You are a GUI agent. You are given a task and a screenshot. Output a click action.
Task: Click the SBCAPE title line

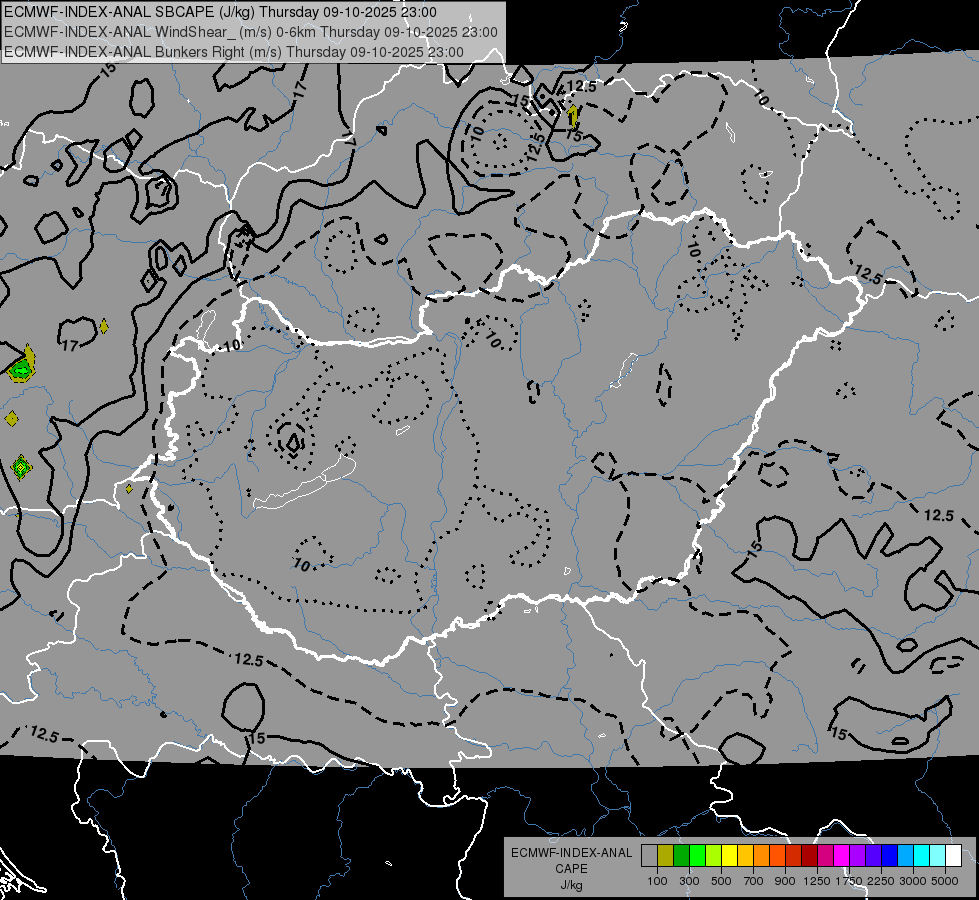pos(220,12)
